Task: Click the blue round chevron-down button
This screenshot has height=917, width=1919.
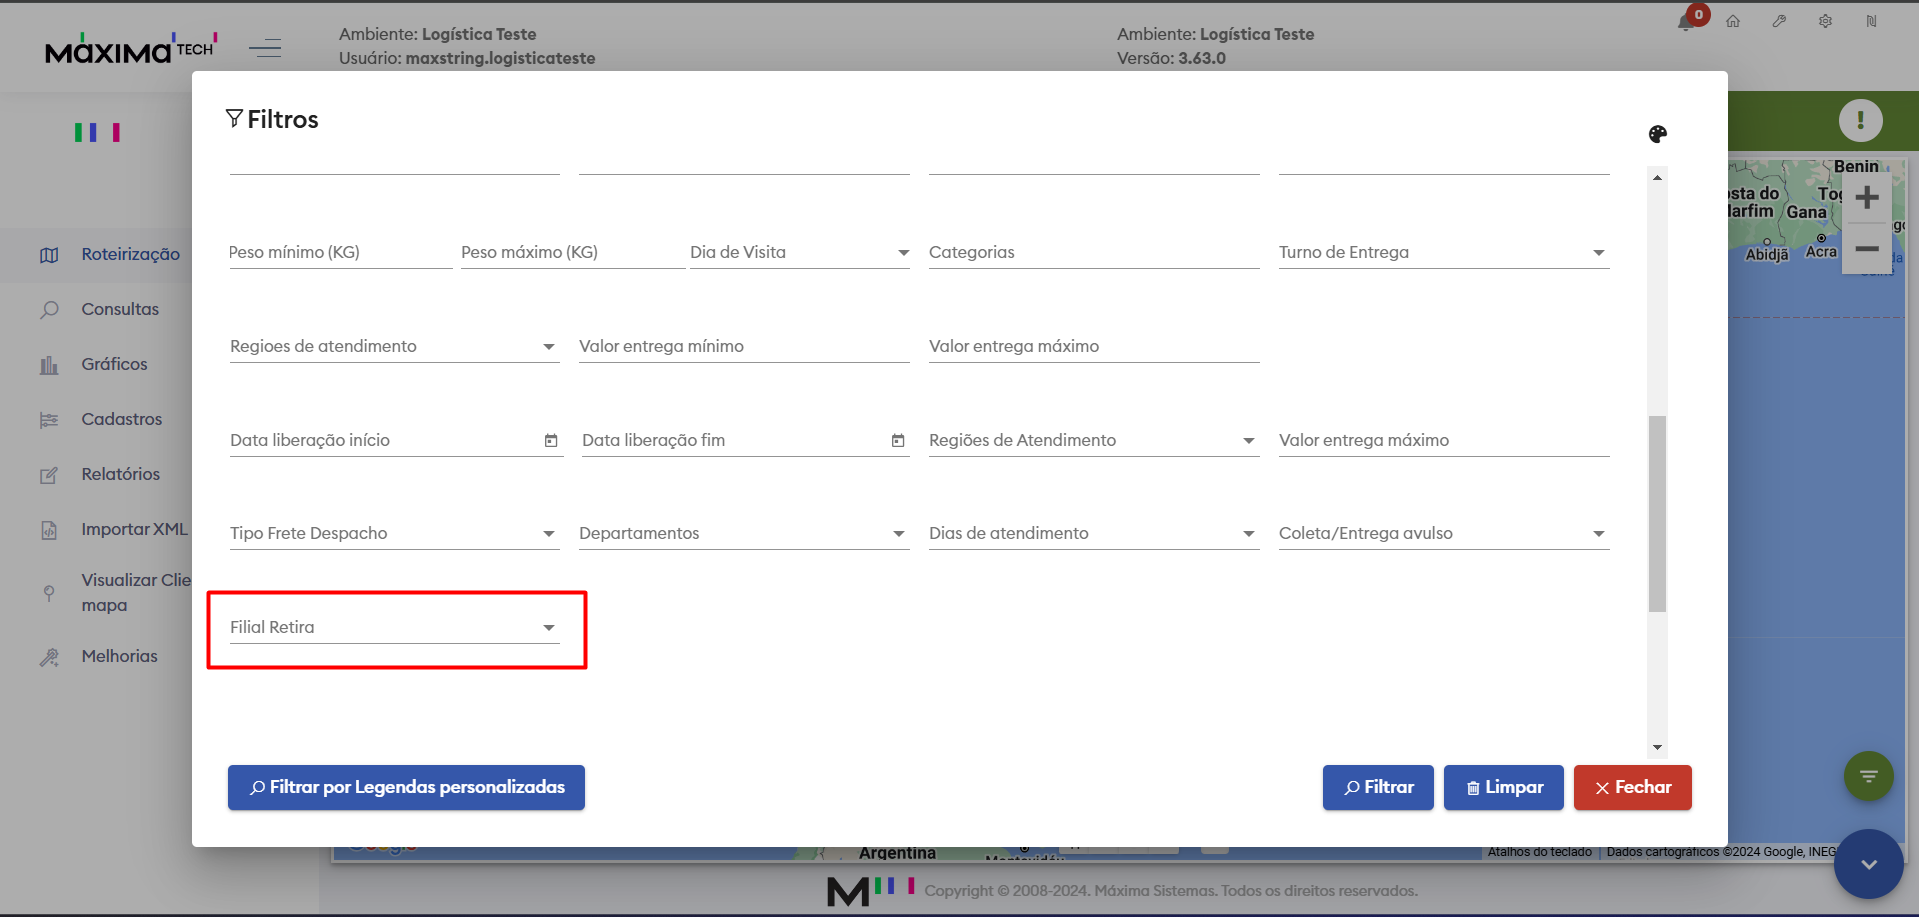Action: coord(1869,864)
